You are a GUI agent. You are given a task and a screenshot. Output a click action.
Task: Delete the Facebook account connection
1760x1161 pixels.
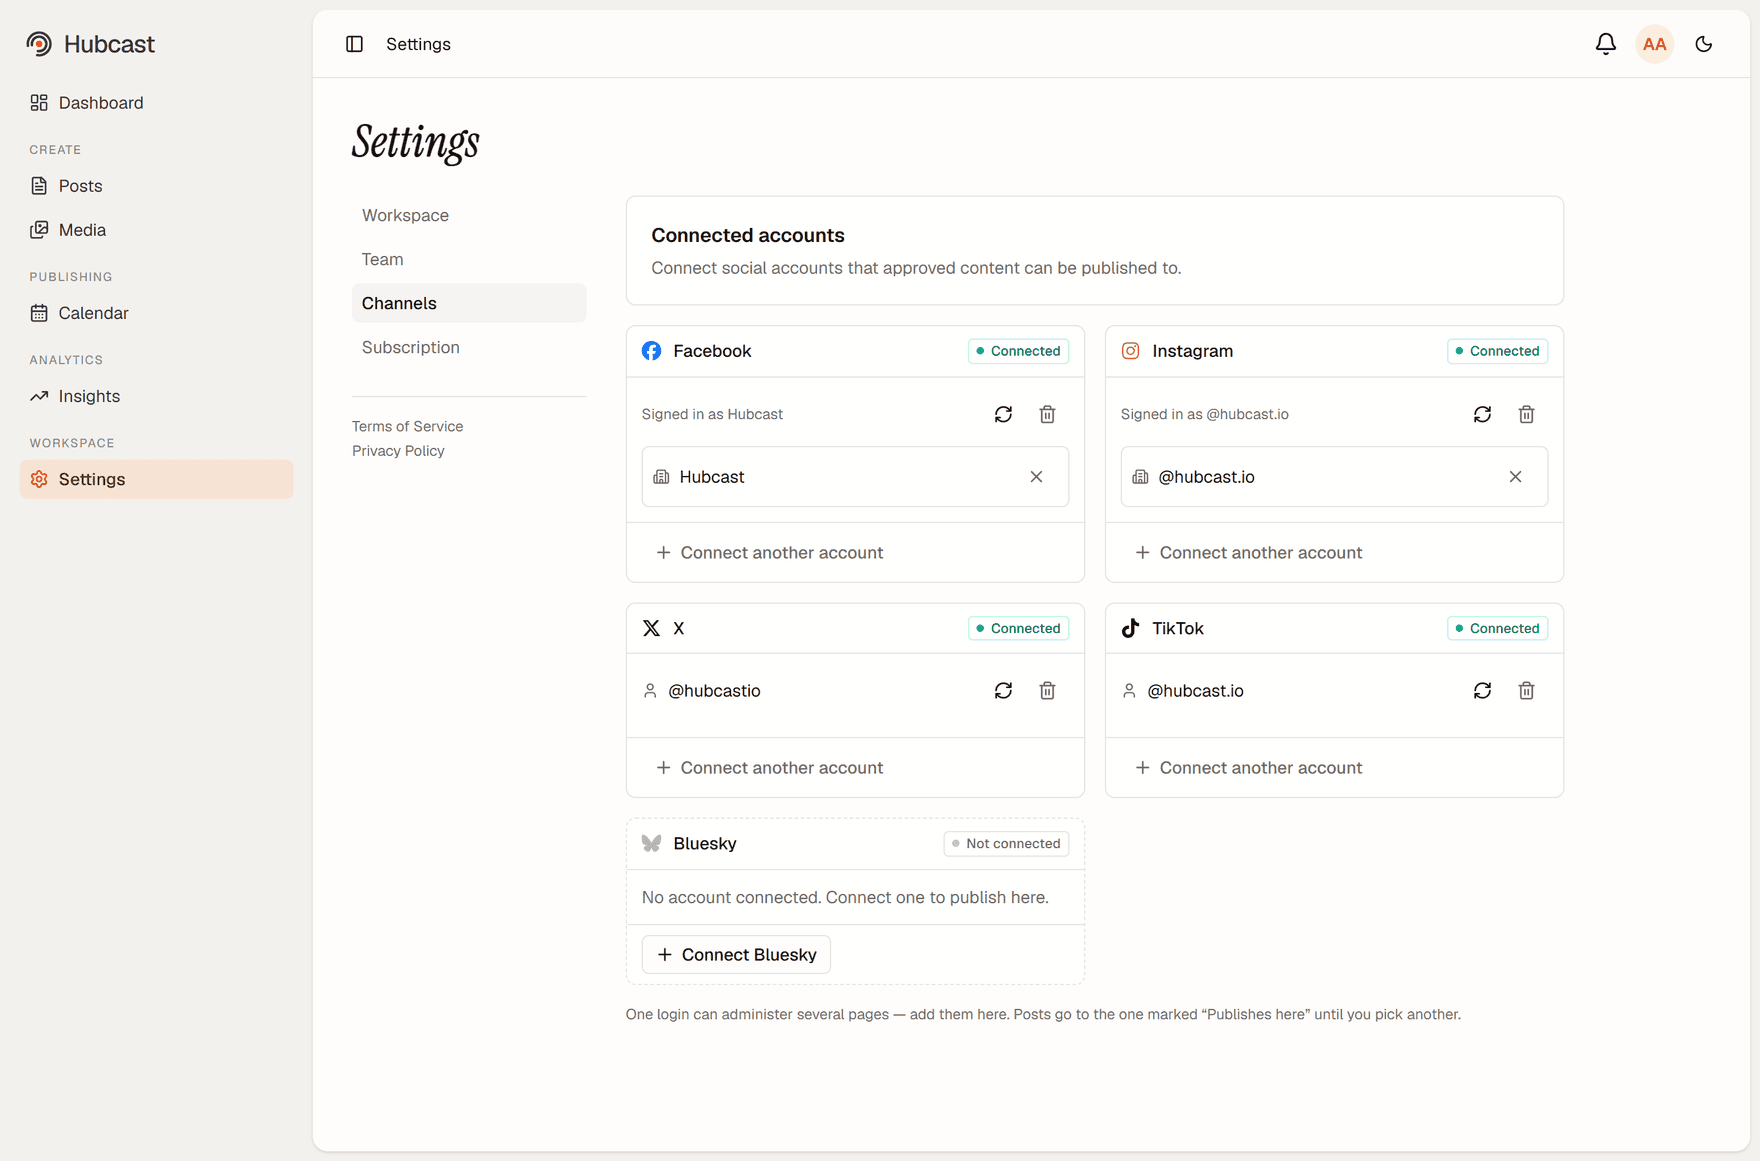click(x=1047, y=414)
